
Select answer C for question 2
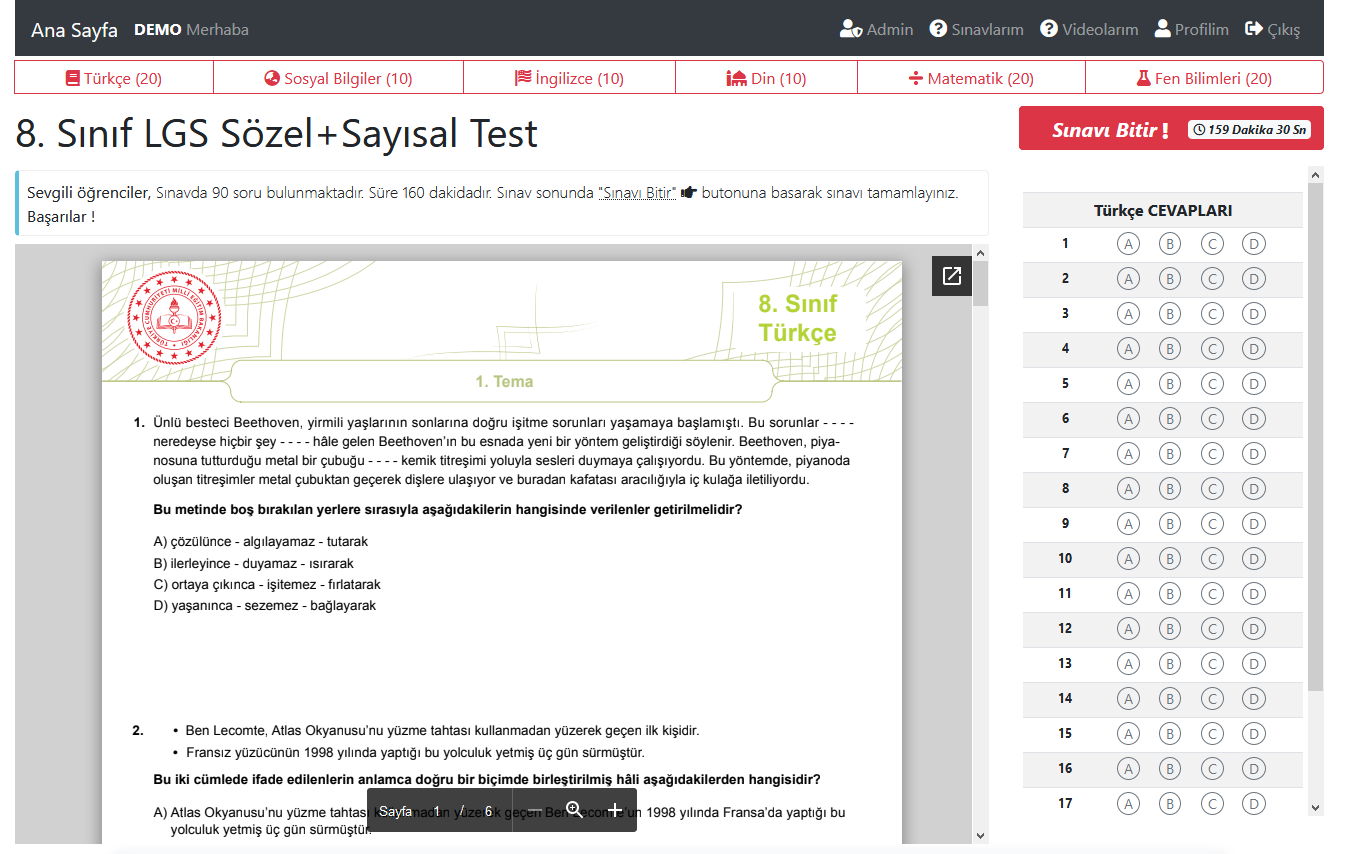click(1212, 278)
